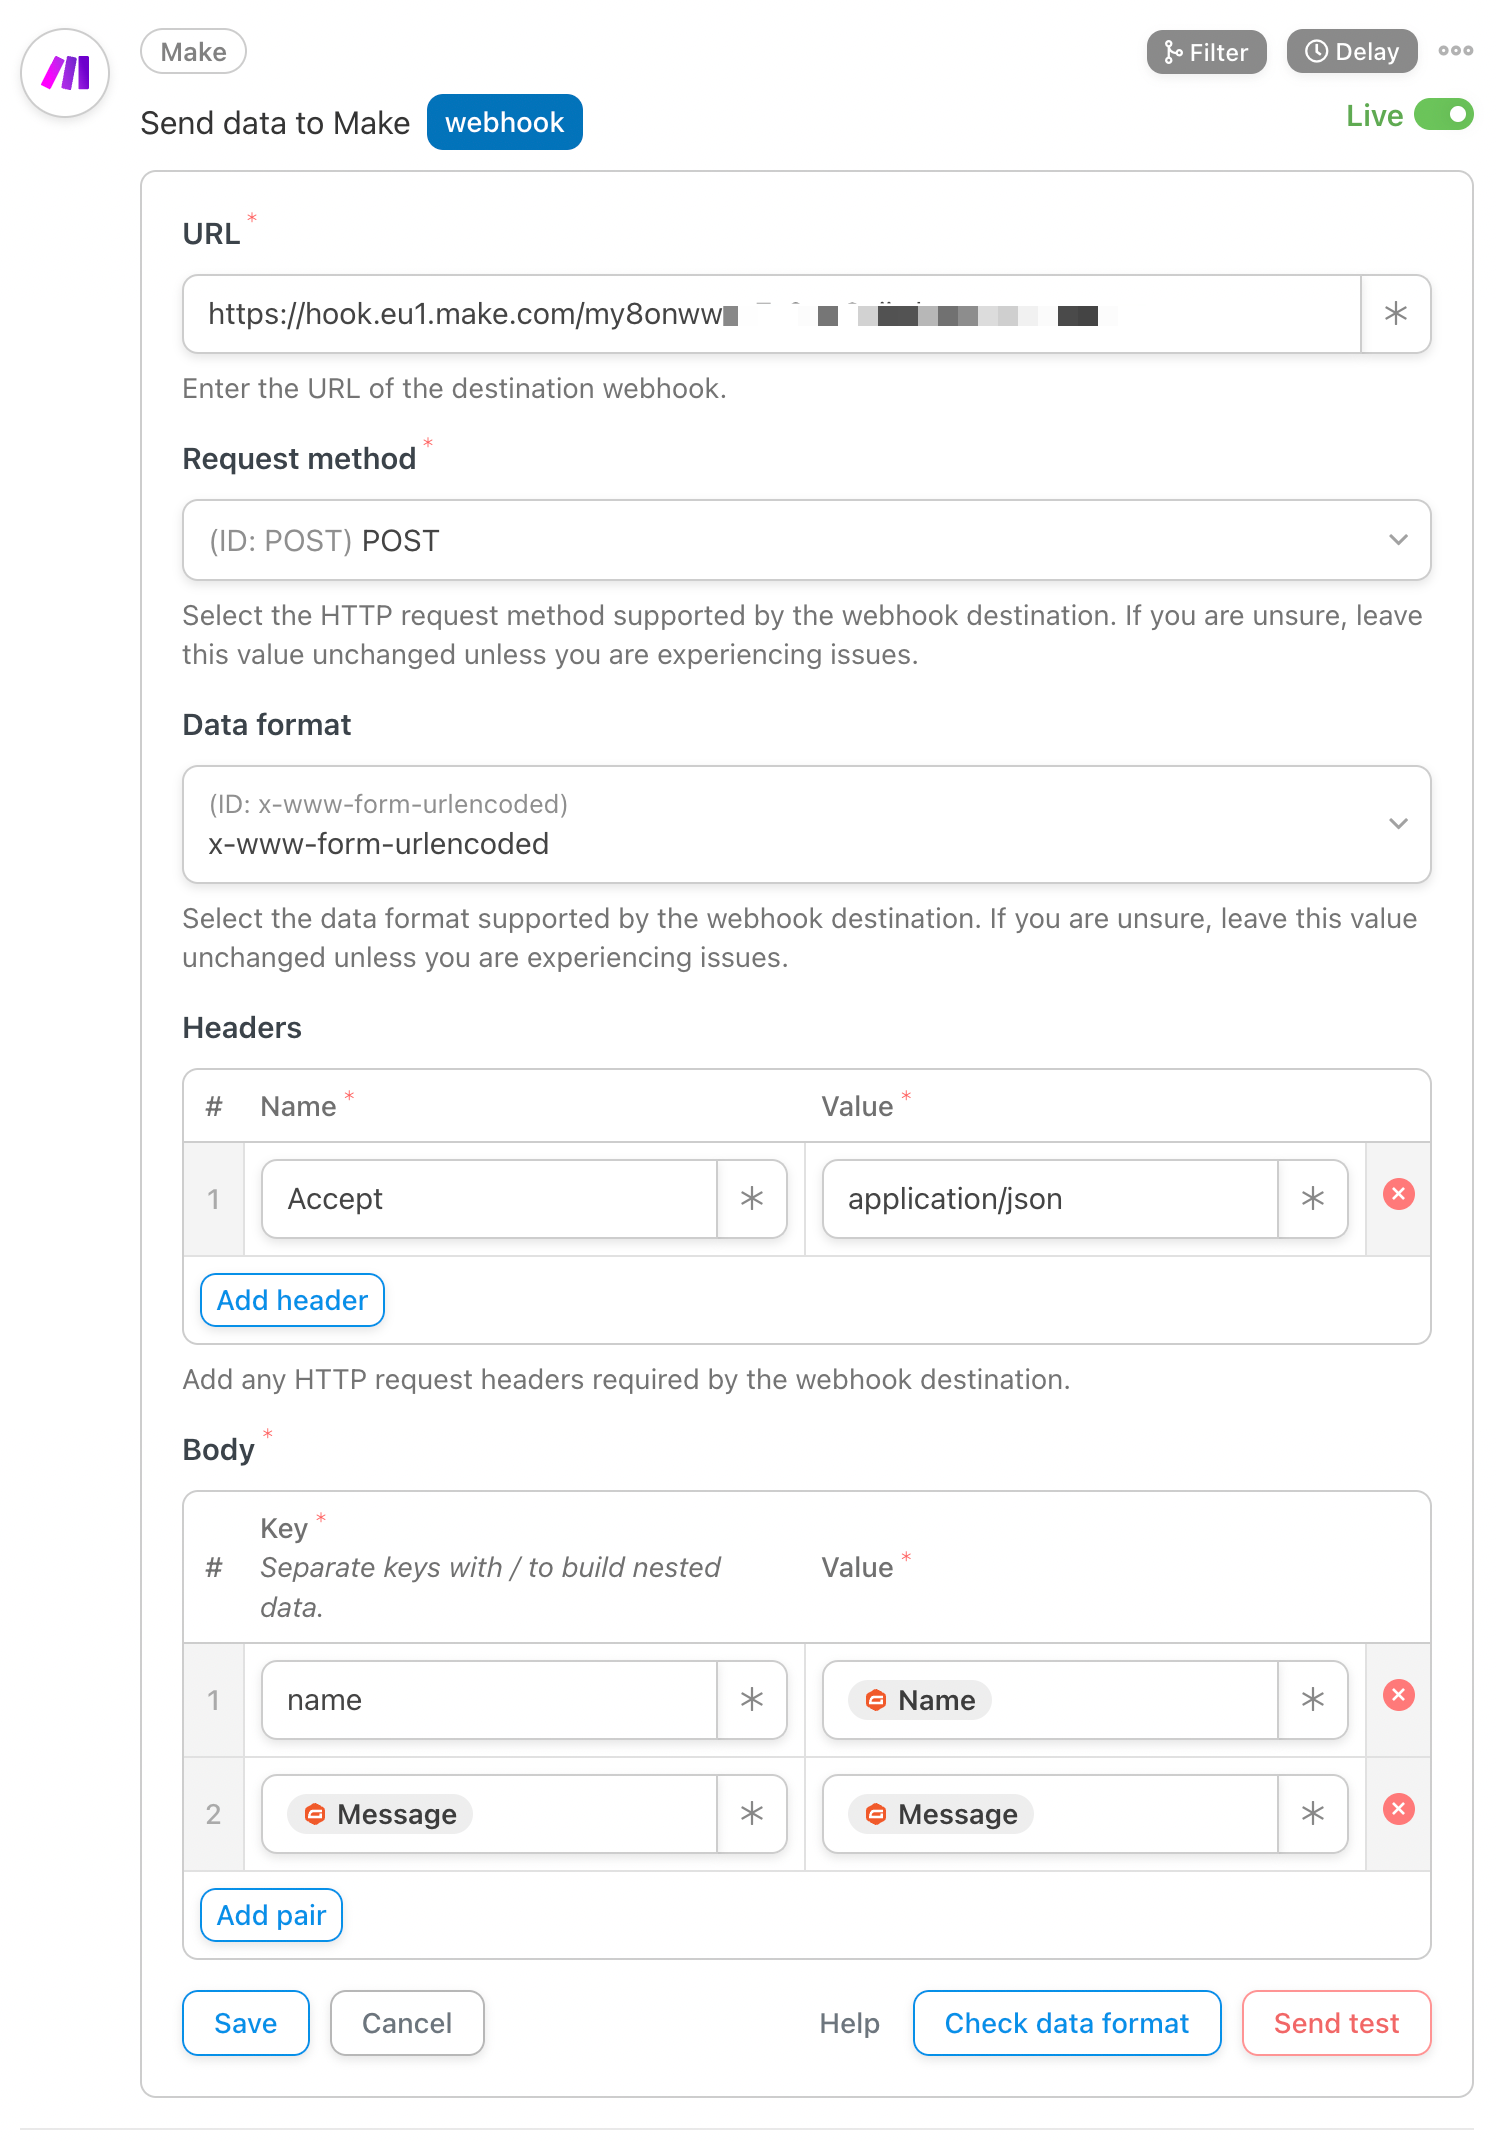Click the Message merge tag in value column
This screenshot has width=1496, height=2141.
pos(941,1814)
